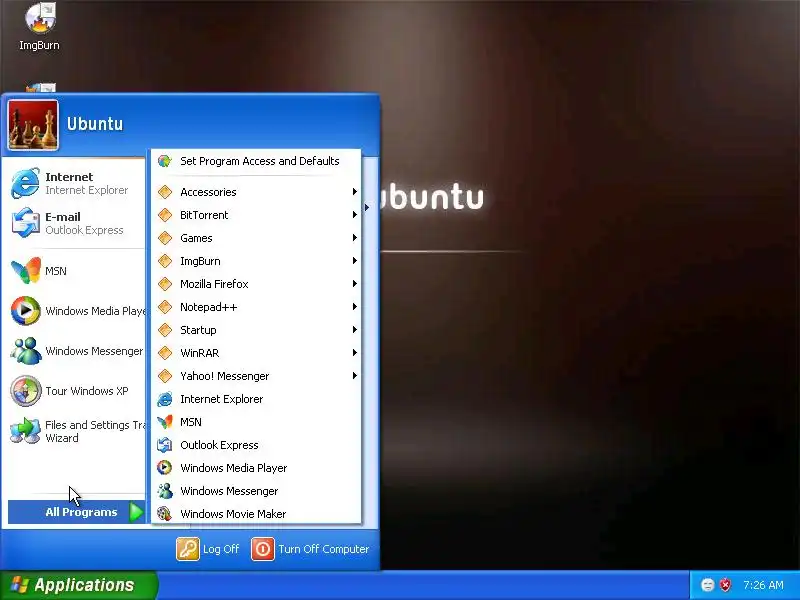Click the Set Program Access and Defaults icon
Viewport: 800px width, 600px height.
pyautogui.click(x=165, y=161)
